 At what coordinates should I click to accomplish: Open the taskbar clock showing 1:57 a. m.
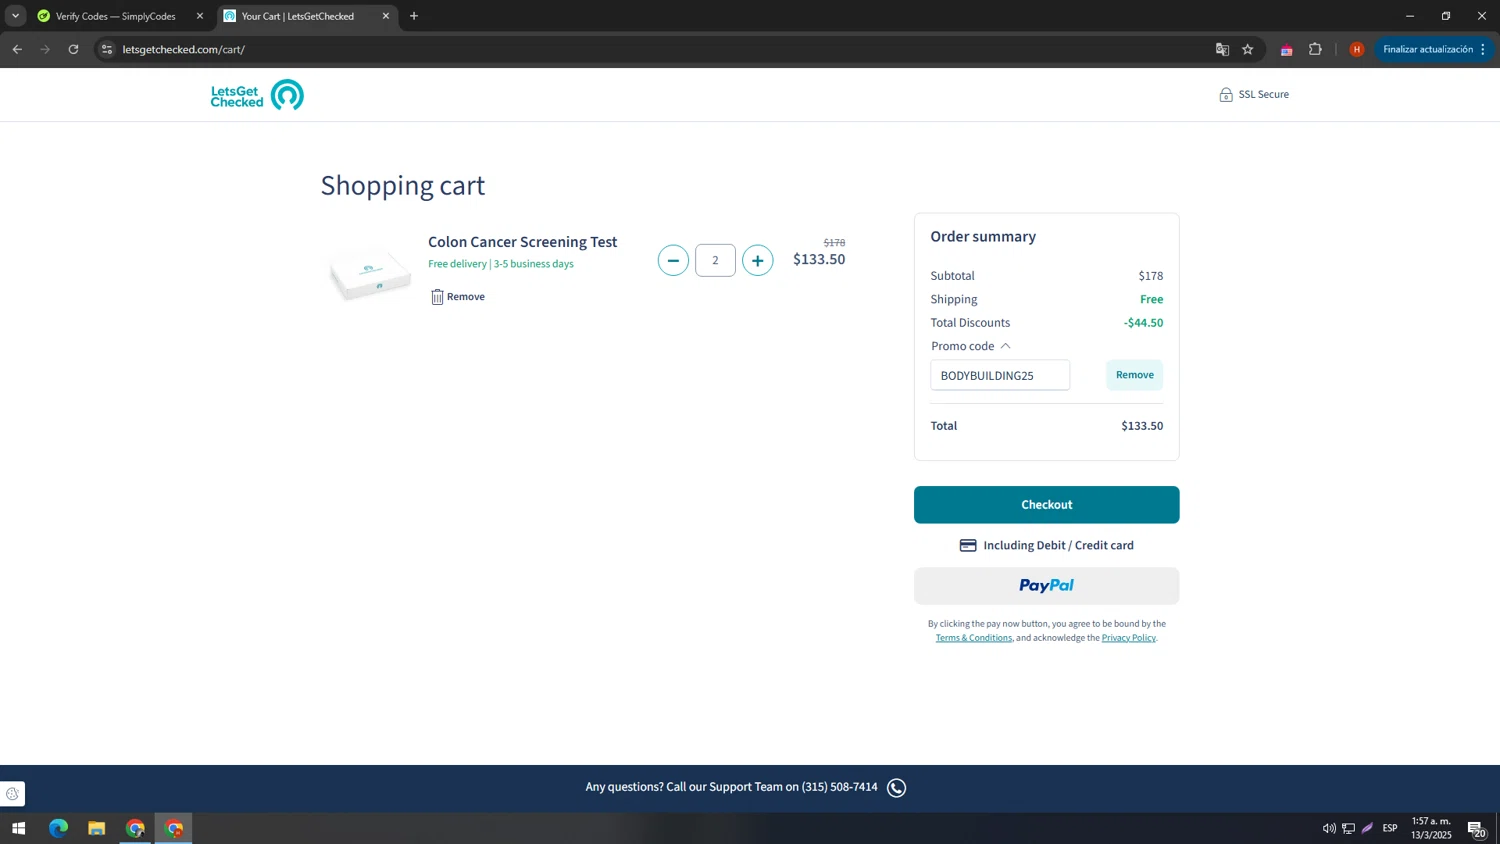pyautogui.click(x=1431, y=828)
